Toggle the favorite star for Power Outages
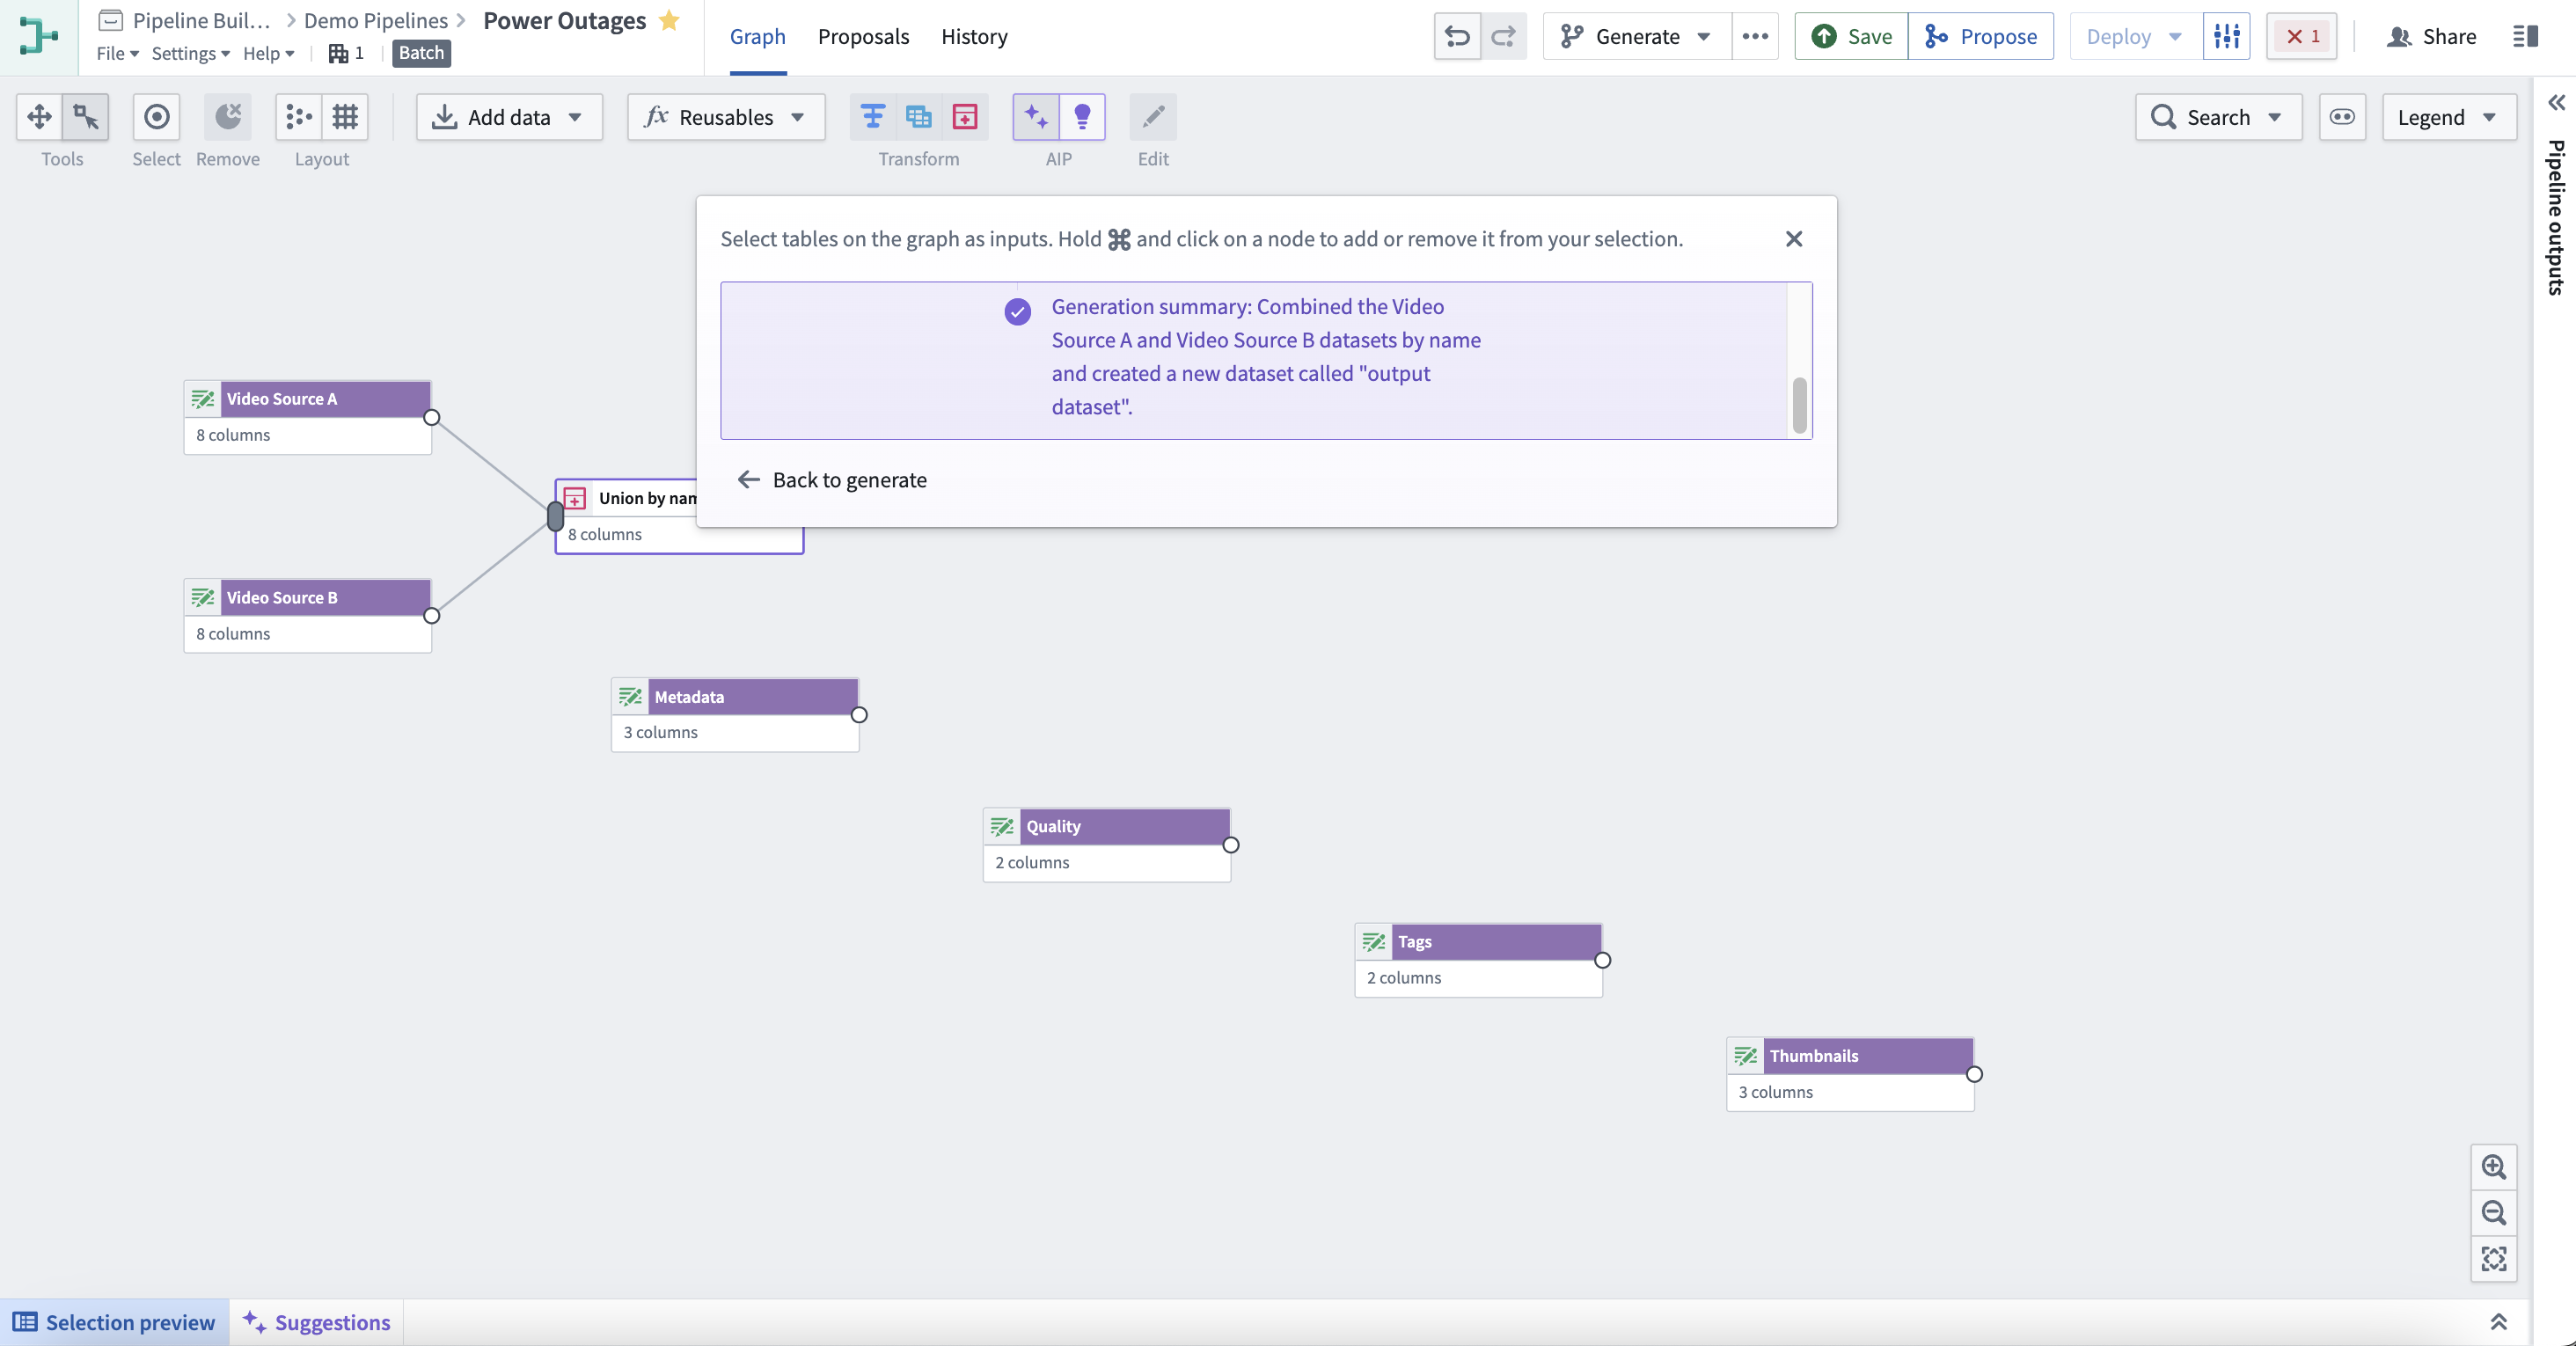 (669, 20)
